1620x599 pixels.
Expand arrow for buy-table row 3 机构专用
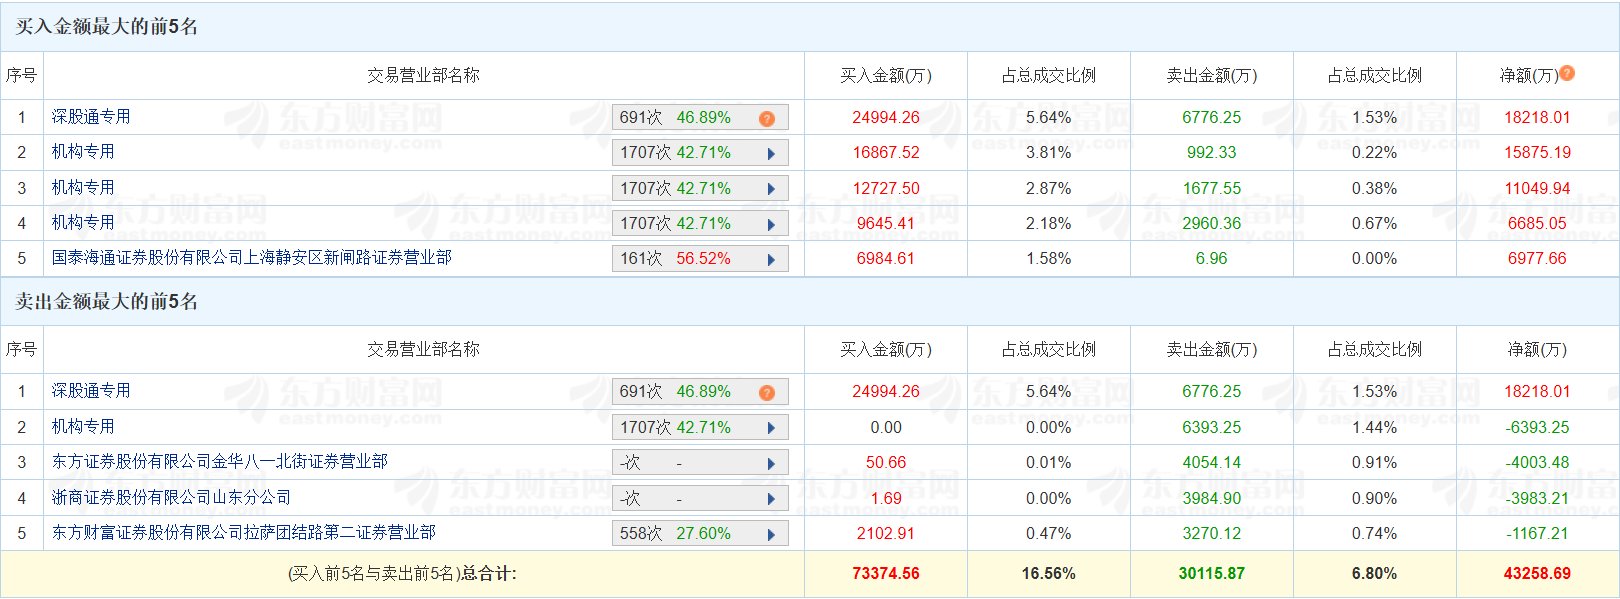pyautogui.click(x=771, y=189)
